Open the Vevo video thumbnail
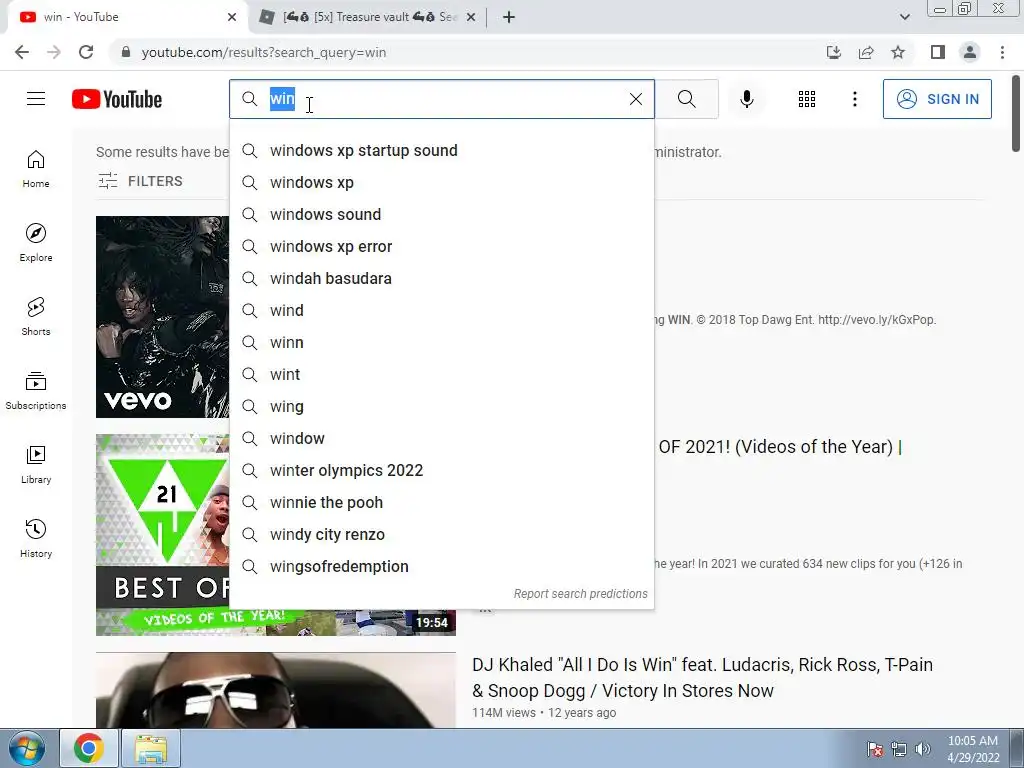Viewport: 1024px width, 768px height. (x=163, y=317)
